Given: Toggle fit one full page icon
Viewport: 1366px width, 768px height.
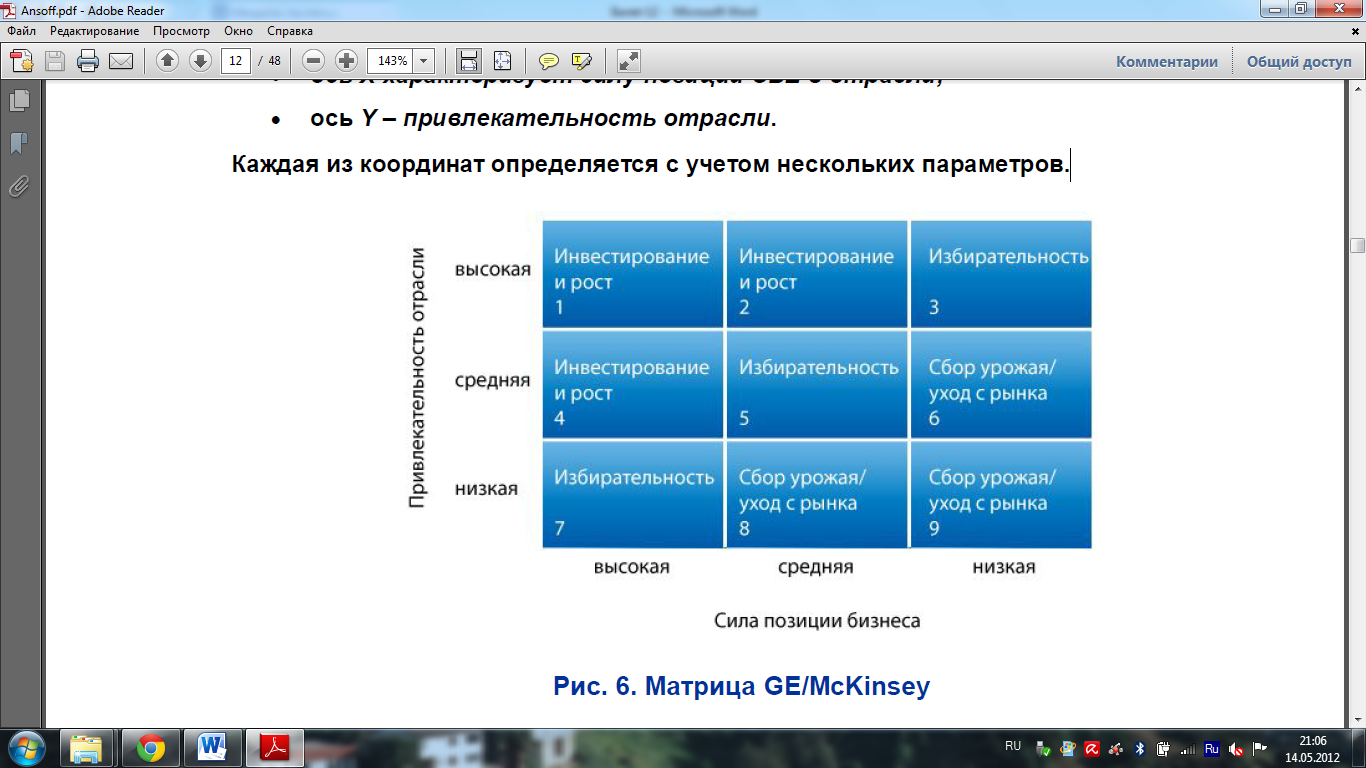Looking at the screenshot, I should [502, 61].
